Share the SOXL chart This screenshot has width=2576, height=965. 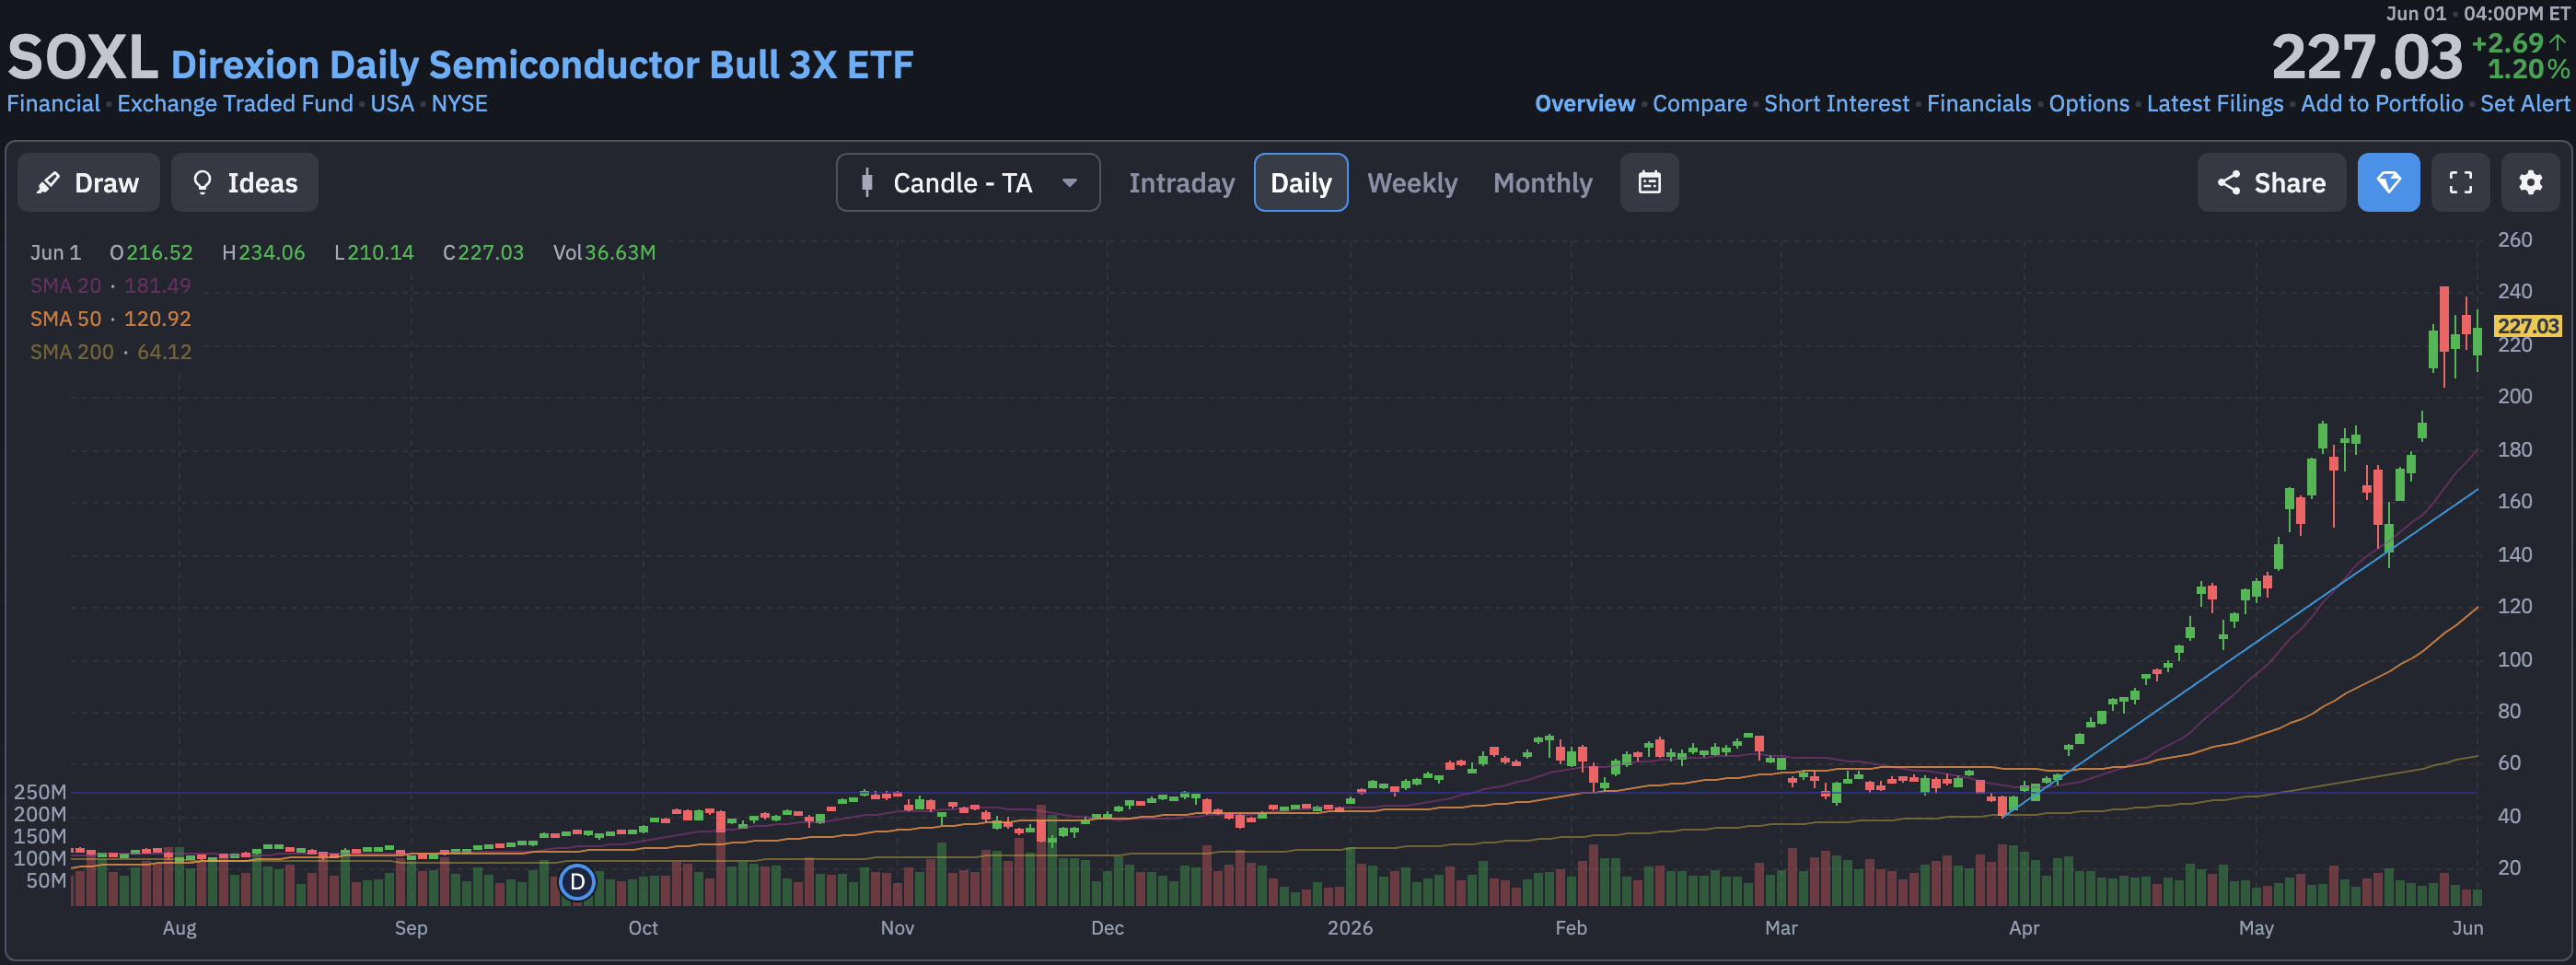click(2271, 183)
